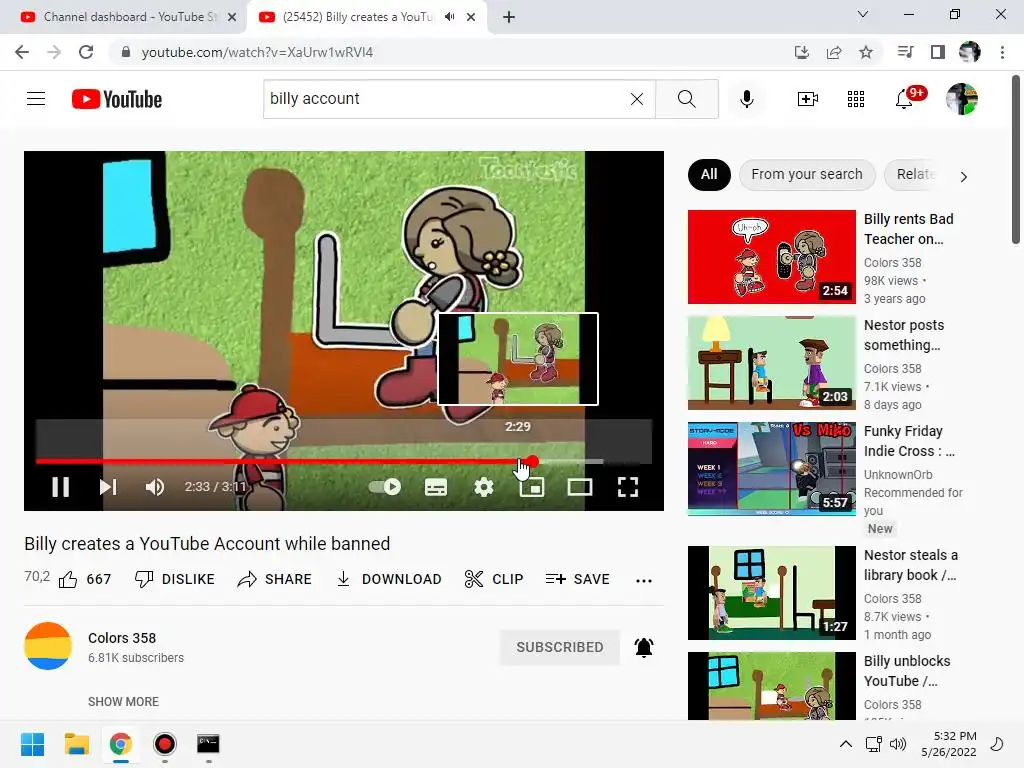Open Billy rents Bad Teacher thumbnail
Viewport: 1024px width, 768px height.
click(771, 257)
